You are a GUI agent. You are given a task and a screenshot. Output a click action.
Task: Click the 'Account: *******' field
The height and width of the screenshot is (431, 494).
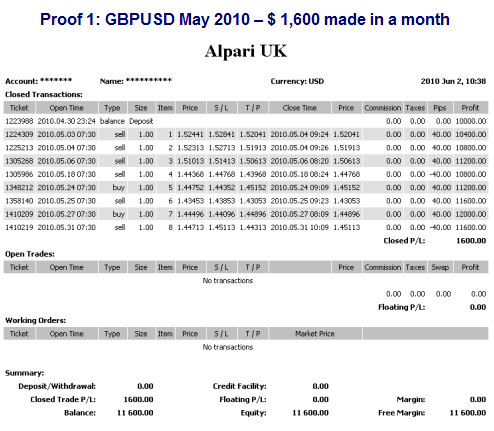[x=38, y=81]
